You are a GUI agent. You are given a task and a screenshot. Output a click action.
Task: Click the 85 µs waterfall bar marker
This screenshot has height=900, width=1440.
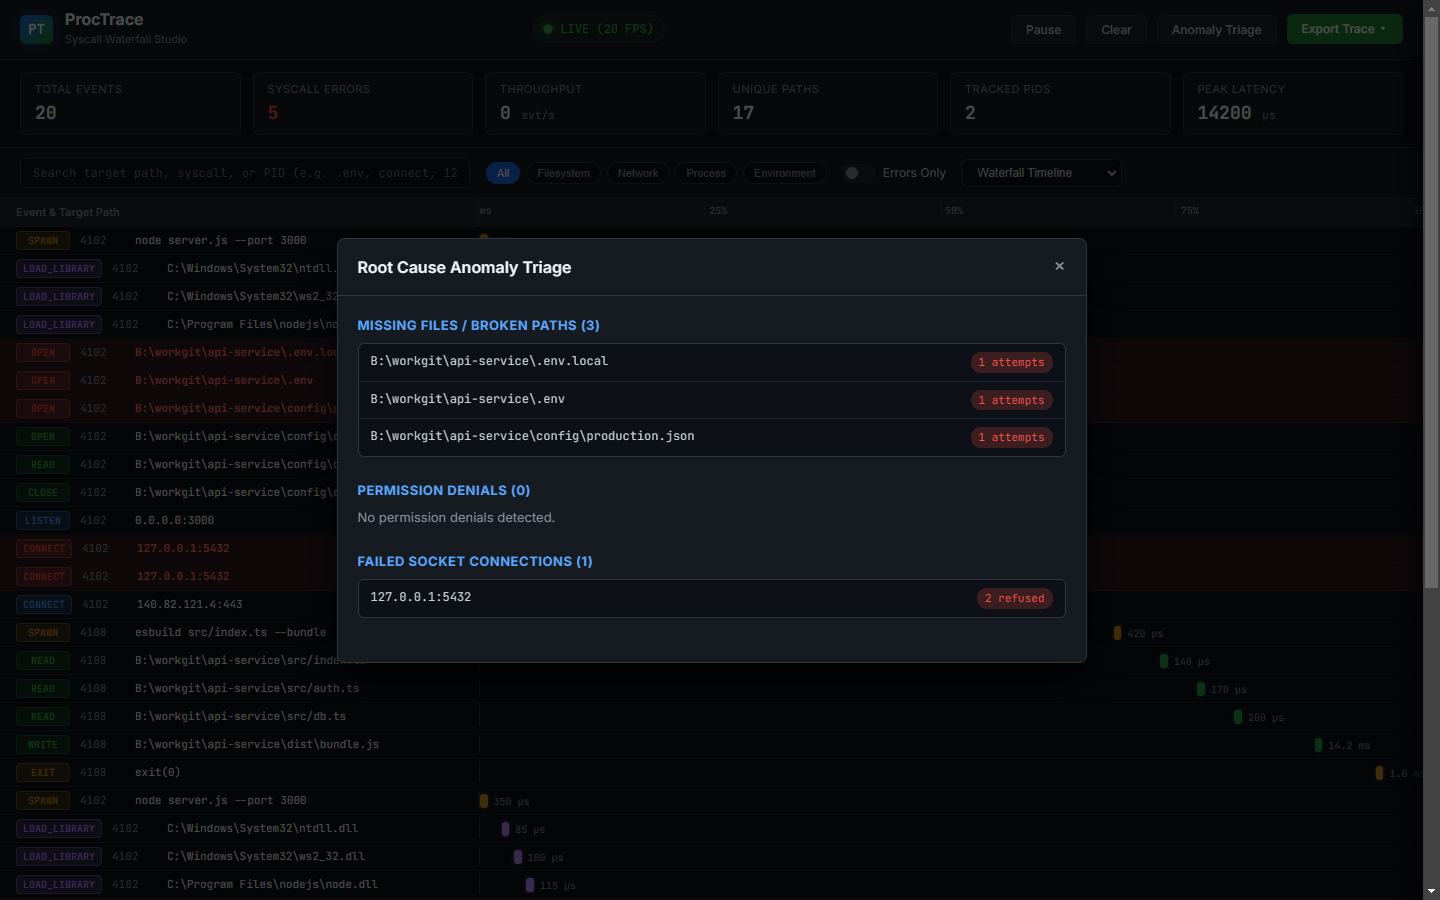506,829
